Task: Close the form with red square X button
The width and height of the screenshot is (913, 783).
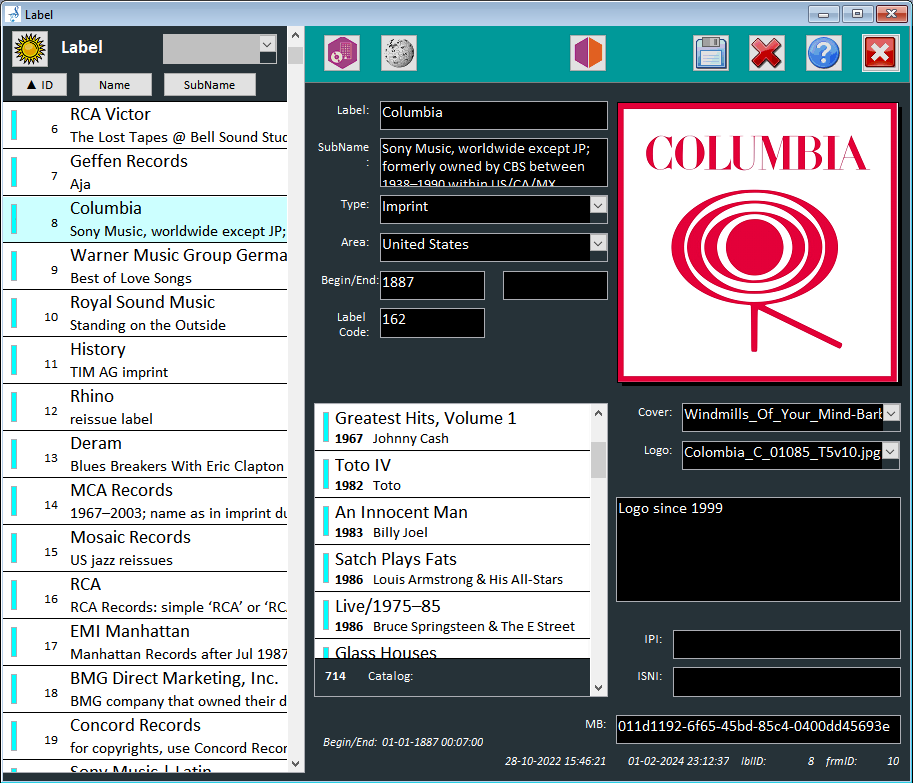Action: coord(880,53)
